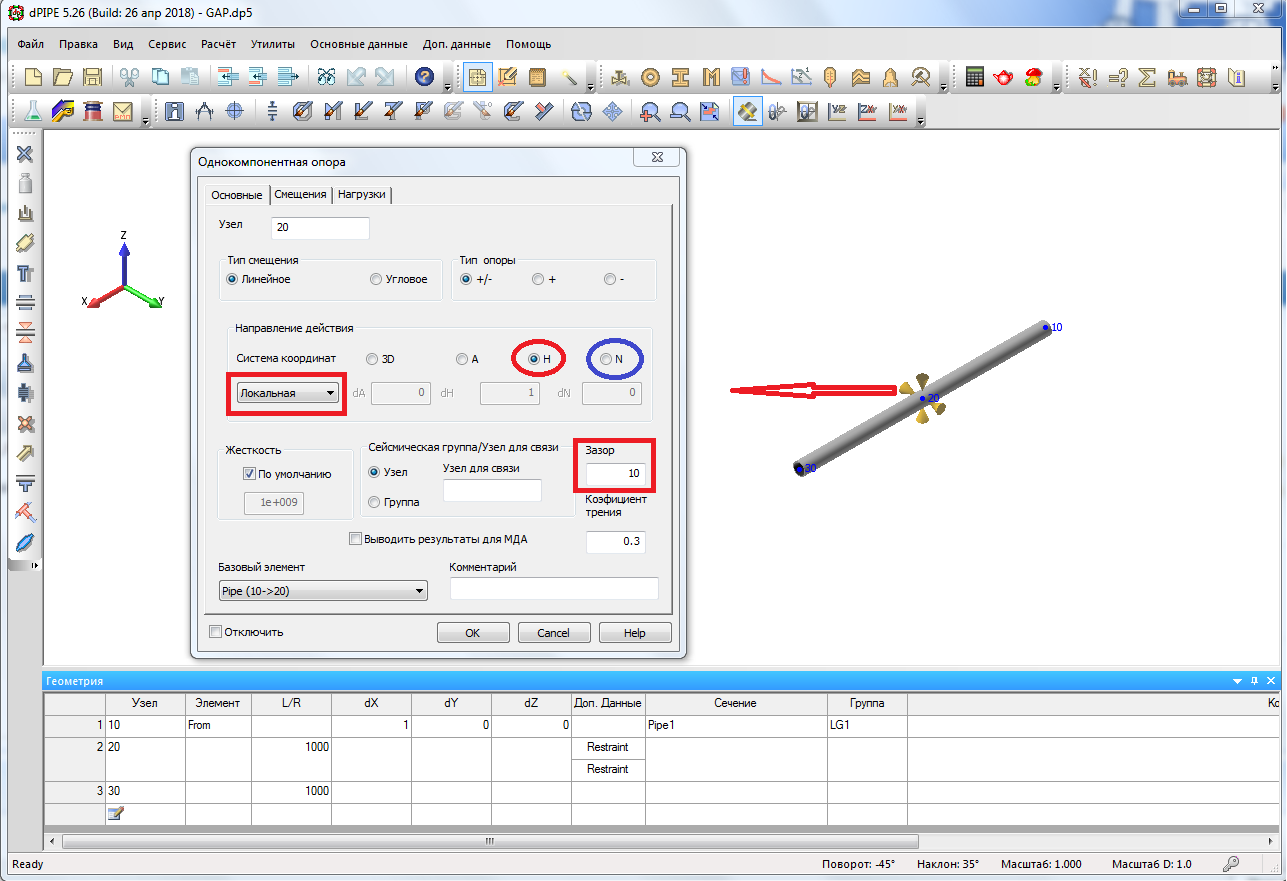
Task: Enable the Отключить checkbox
Action: click(215, 632)
